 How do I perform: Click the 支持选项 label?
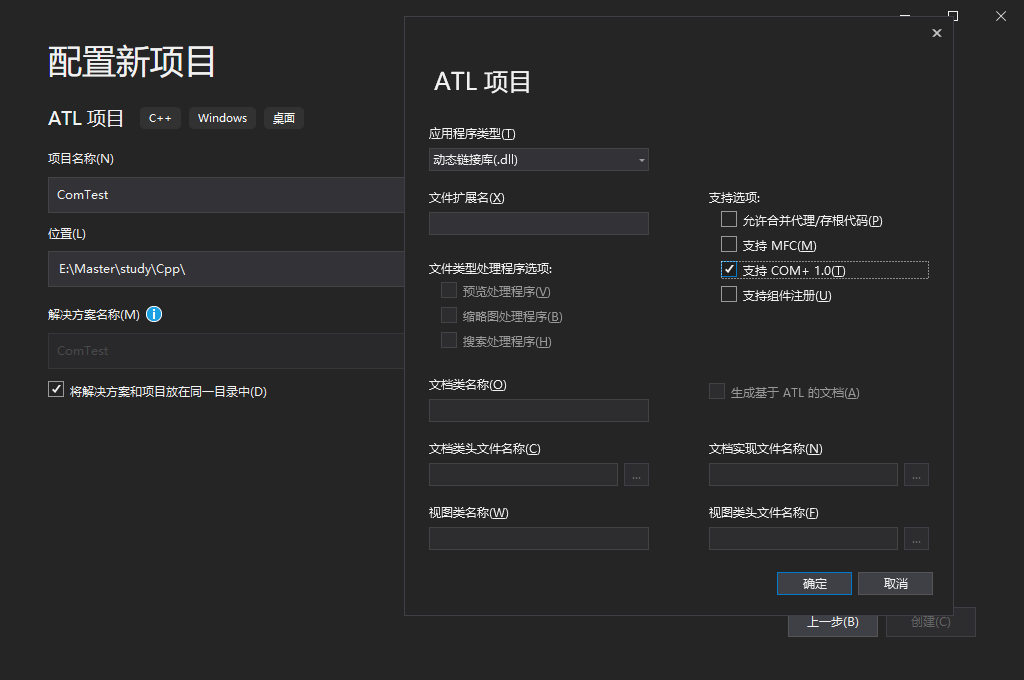[x=735, y=198]
